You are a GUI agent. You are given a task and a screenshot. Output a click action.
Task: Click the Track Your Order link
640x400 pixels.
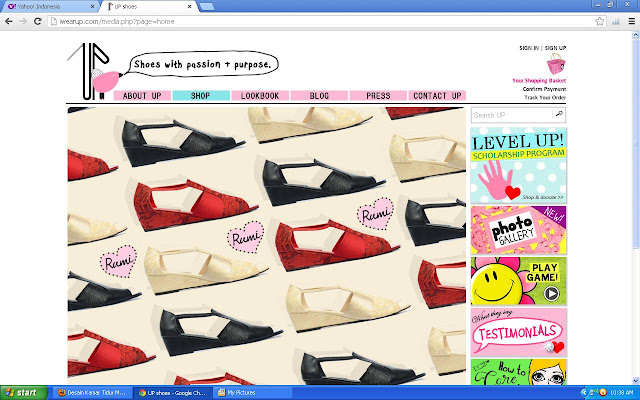[545, 98]
